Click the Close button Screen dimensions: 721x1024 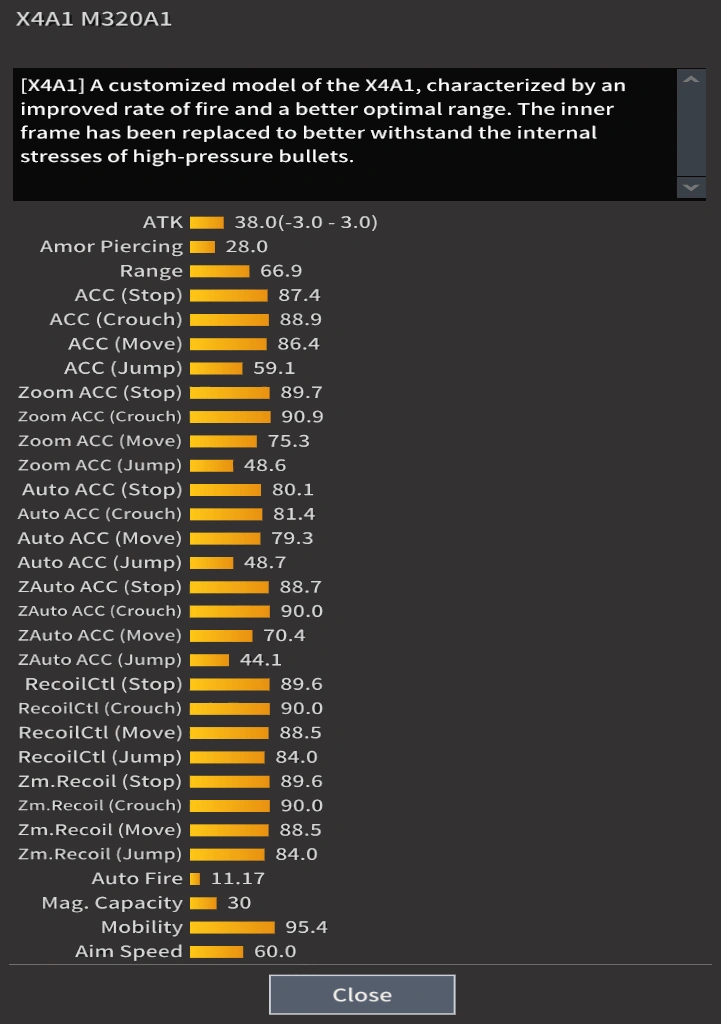pos(362,994)
